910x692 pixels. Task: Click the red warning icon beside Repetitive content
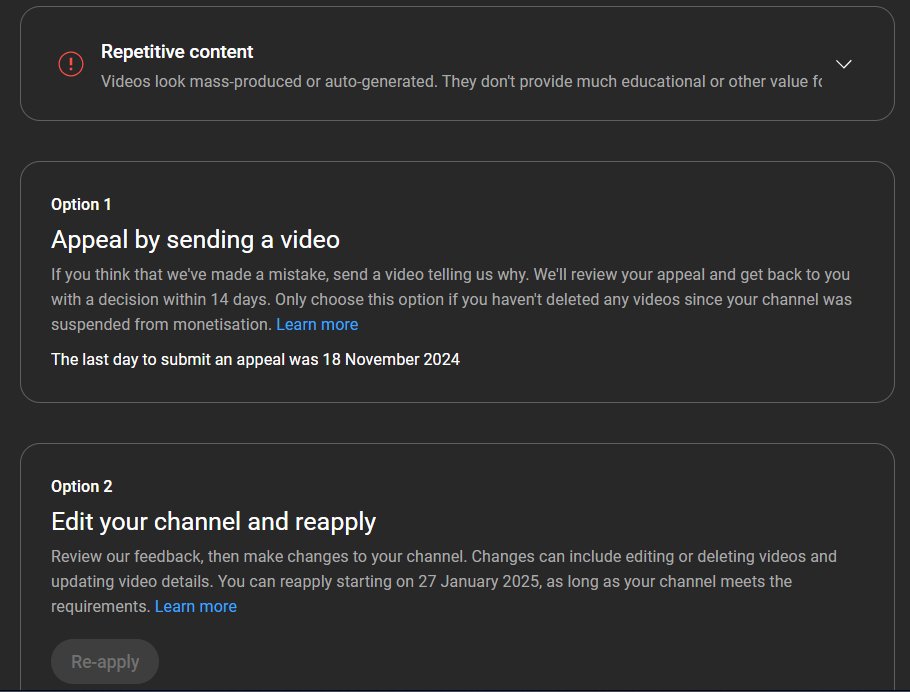tap(71, 64)
